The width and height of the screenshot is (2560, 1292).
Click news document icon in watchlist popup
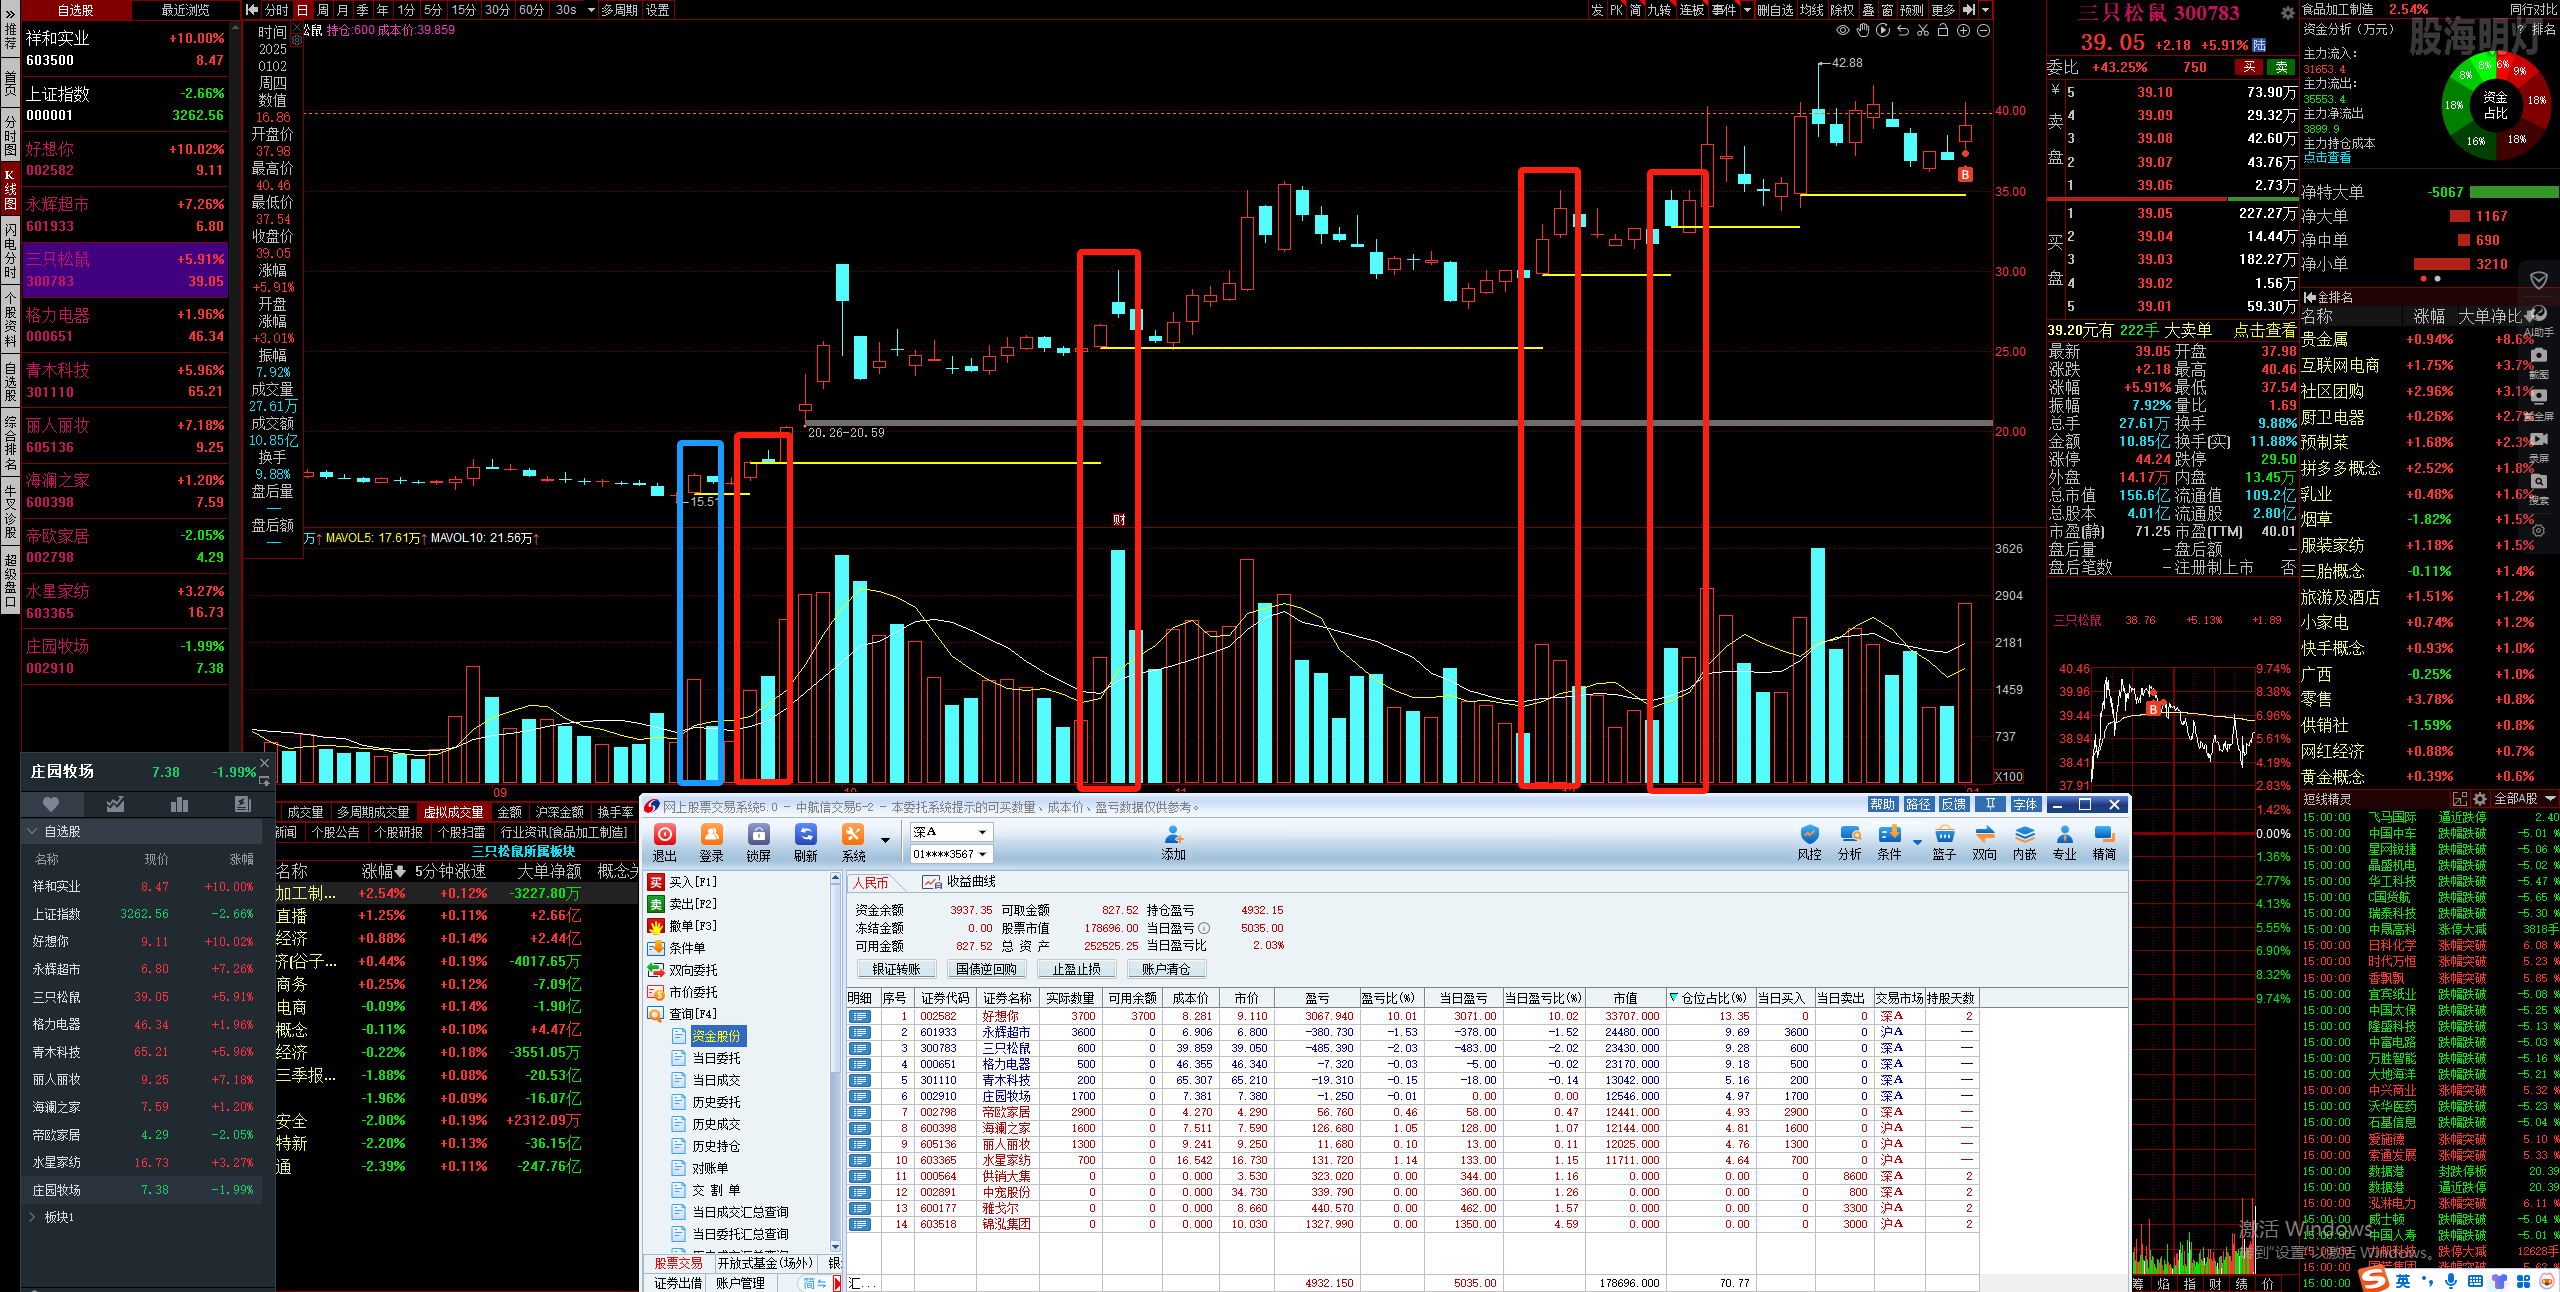pos(242,804)
